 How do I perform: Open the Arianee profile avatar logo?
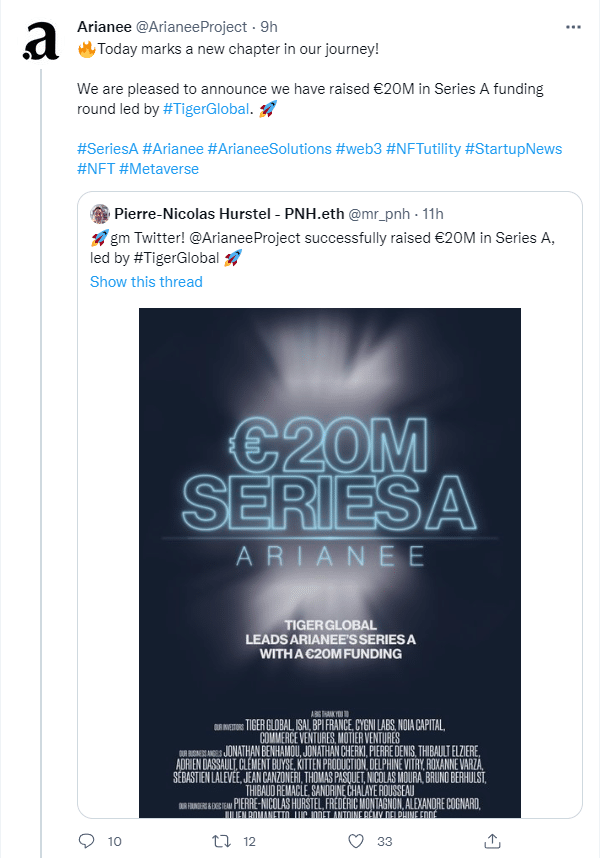tap(41, 40)
